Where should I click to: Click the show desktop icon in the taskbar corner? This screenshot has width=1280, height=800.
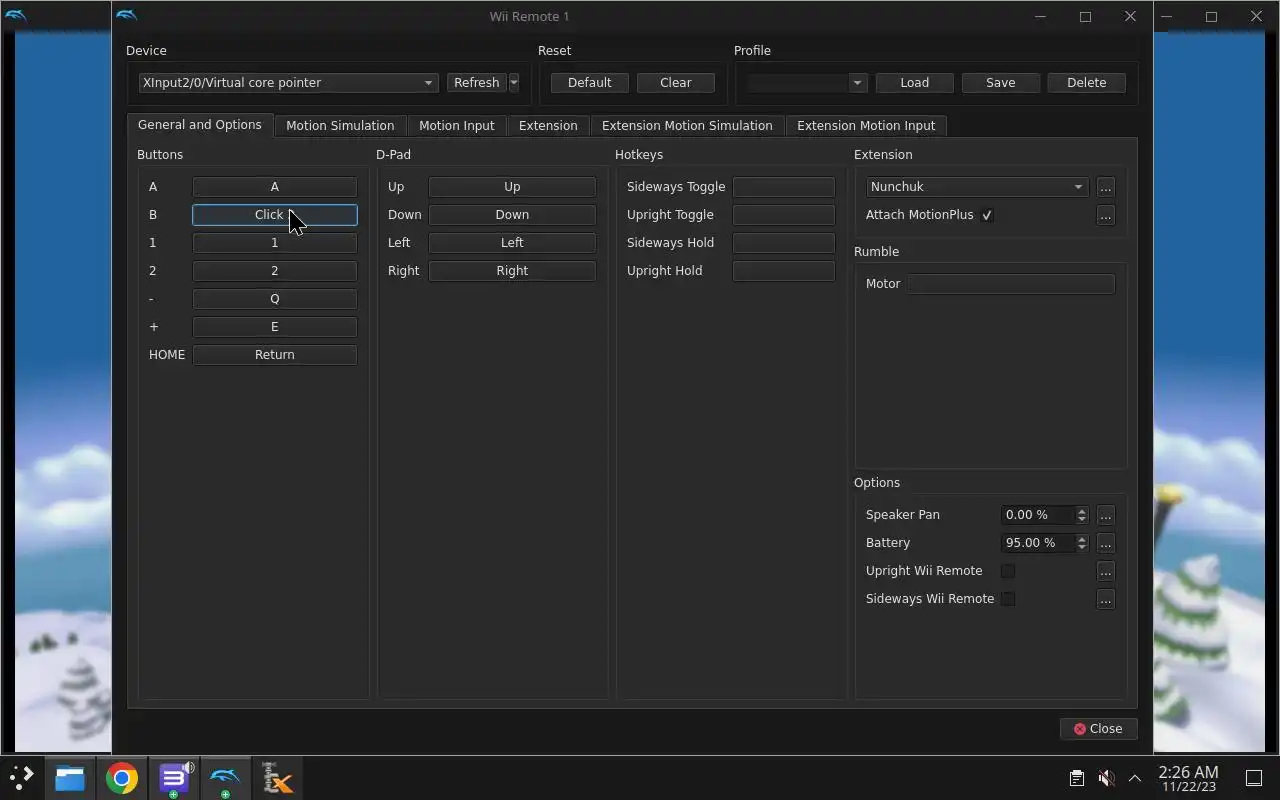pyautogui.click(x=1254, y=778)
